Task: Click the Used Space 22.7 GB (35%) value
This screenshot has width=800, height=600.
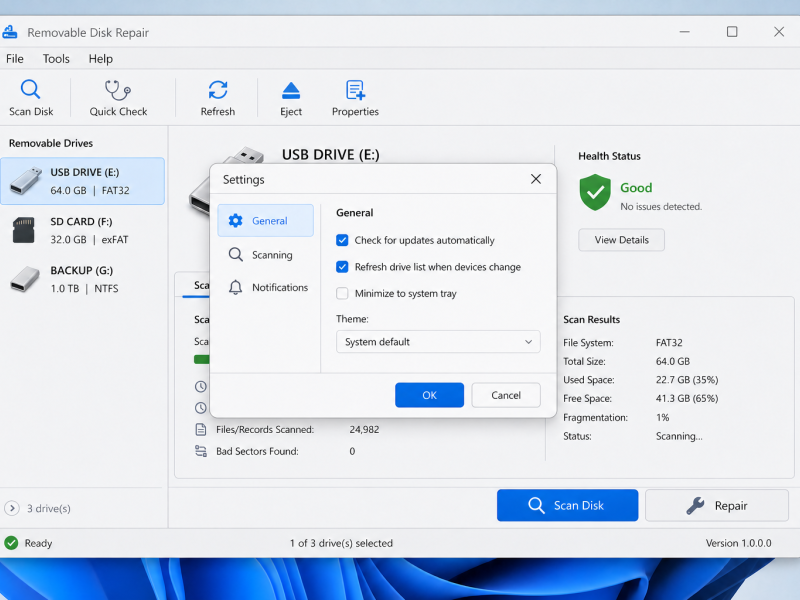Action: [x=687, y=380]
